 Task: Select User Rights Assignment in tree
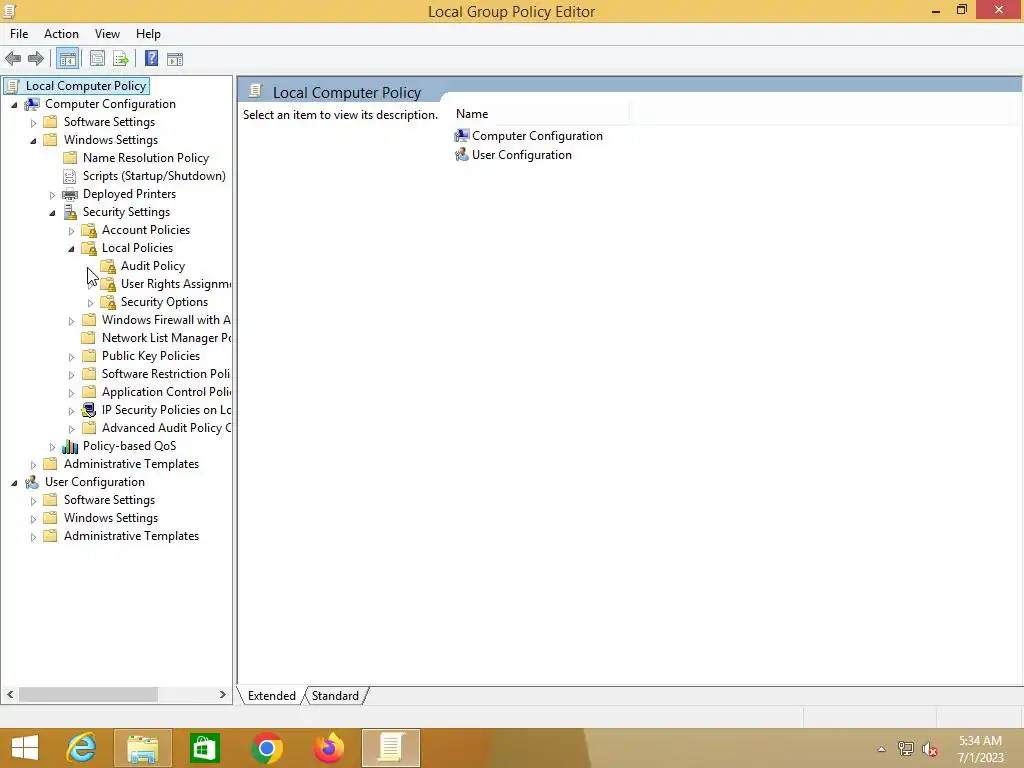(x=176, y=284)
